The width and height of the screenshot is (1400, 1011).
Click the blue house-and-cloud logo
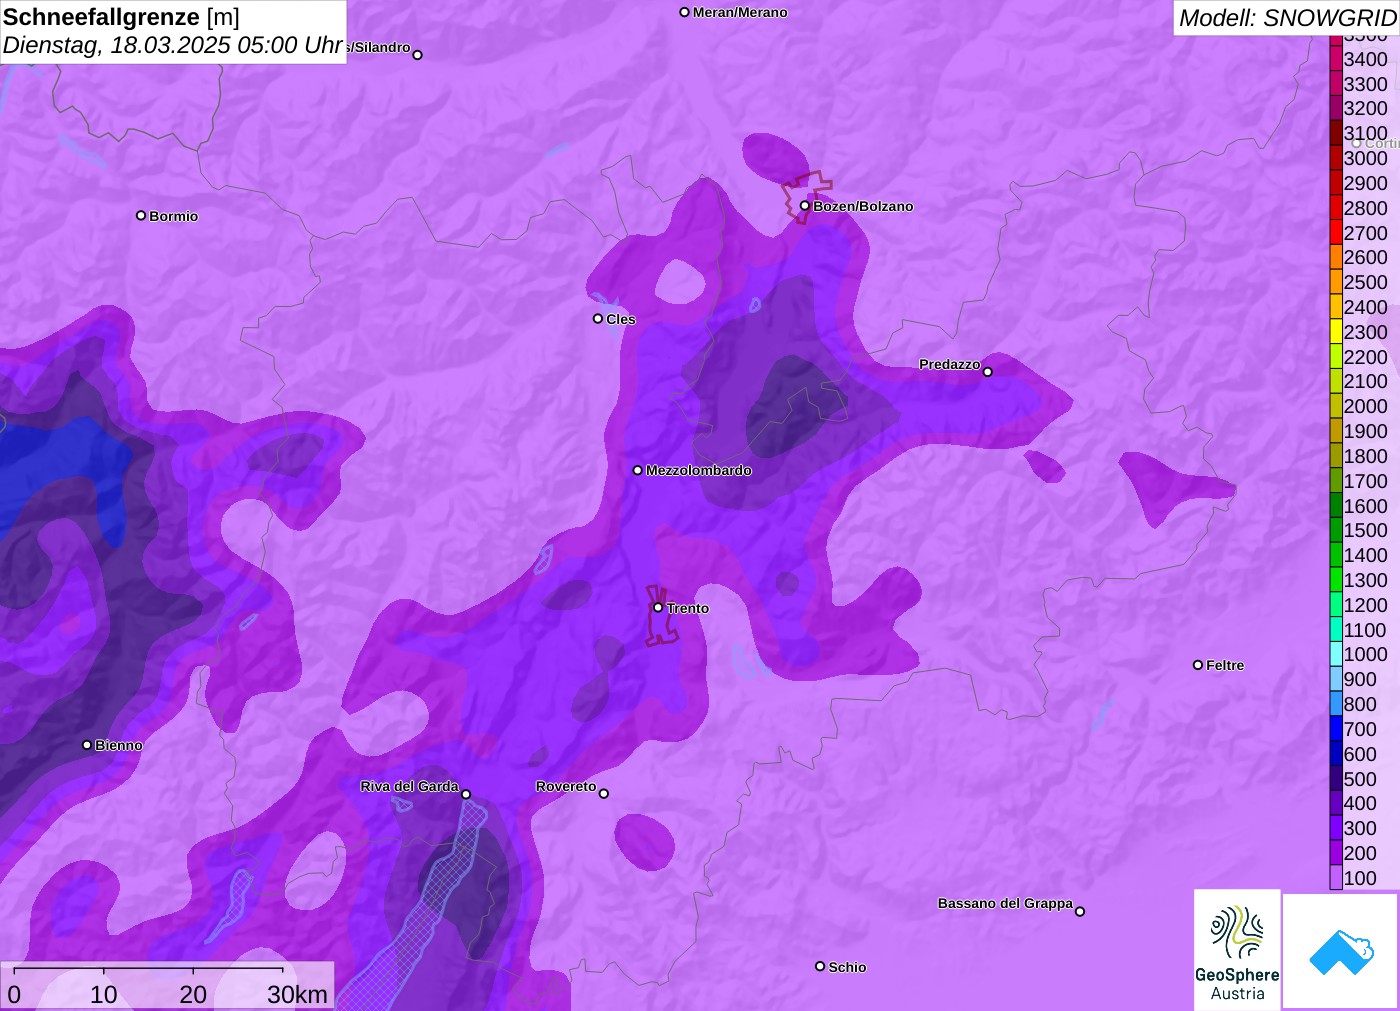coord(1340,951)
